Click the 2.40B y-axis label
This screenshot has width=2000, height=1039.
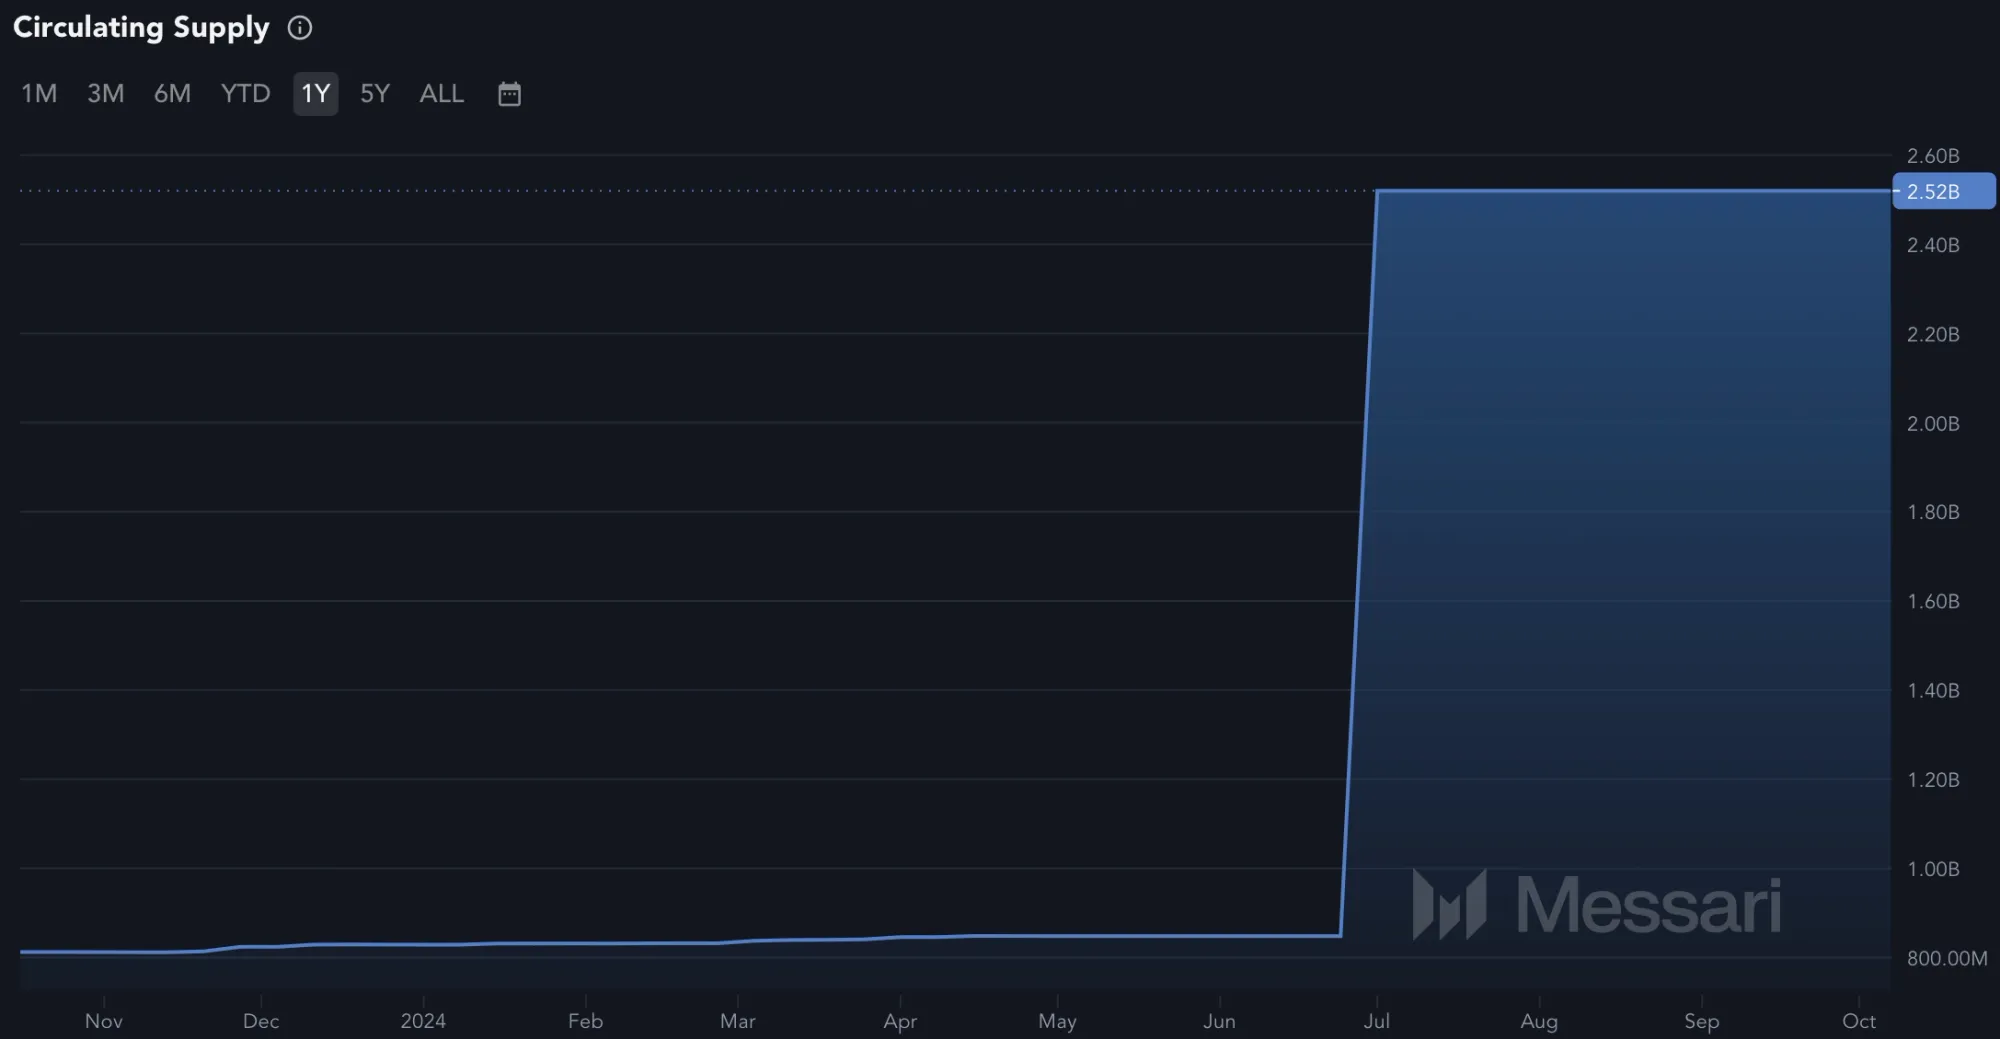[1933, 245]
